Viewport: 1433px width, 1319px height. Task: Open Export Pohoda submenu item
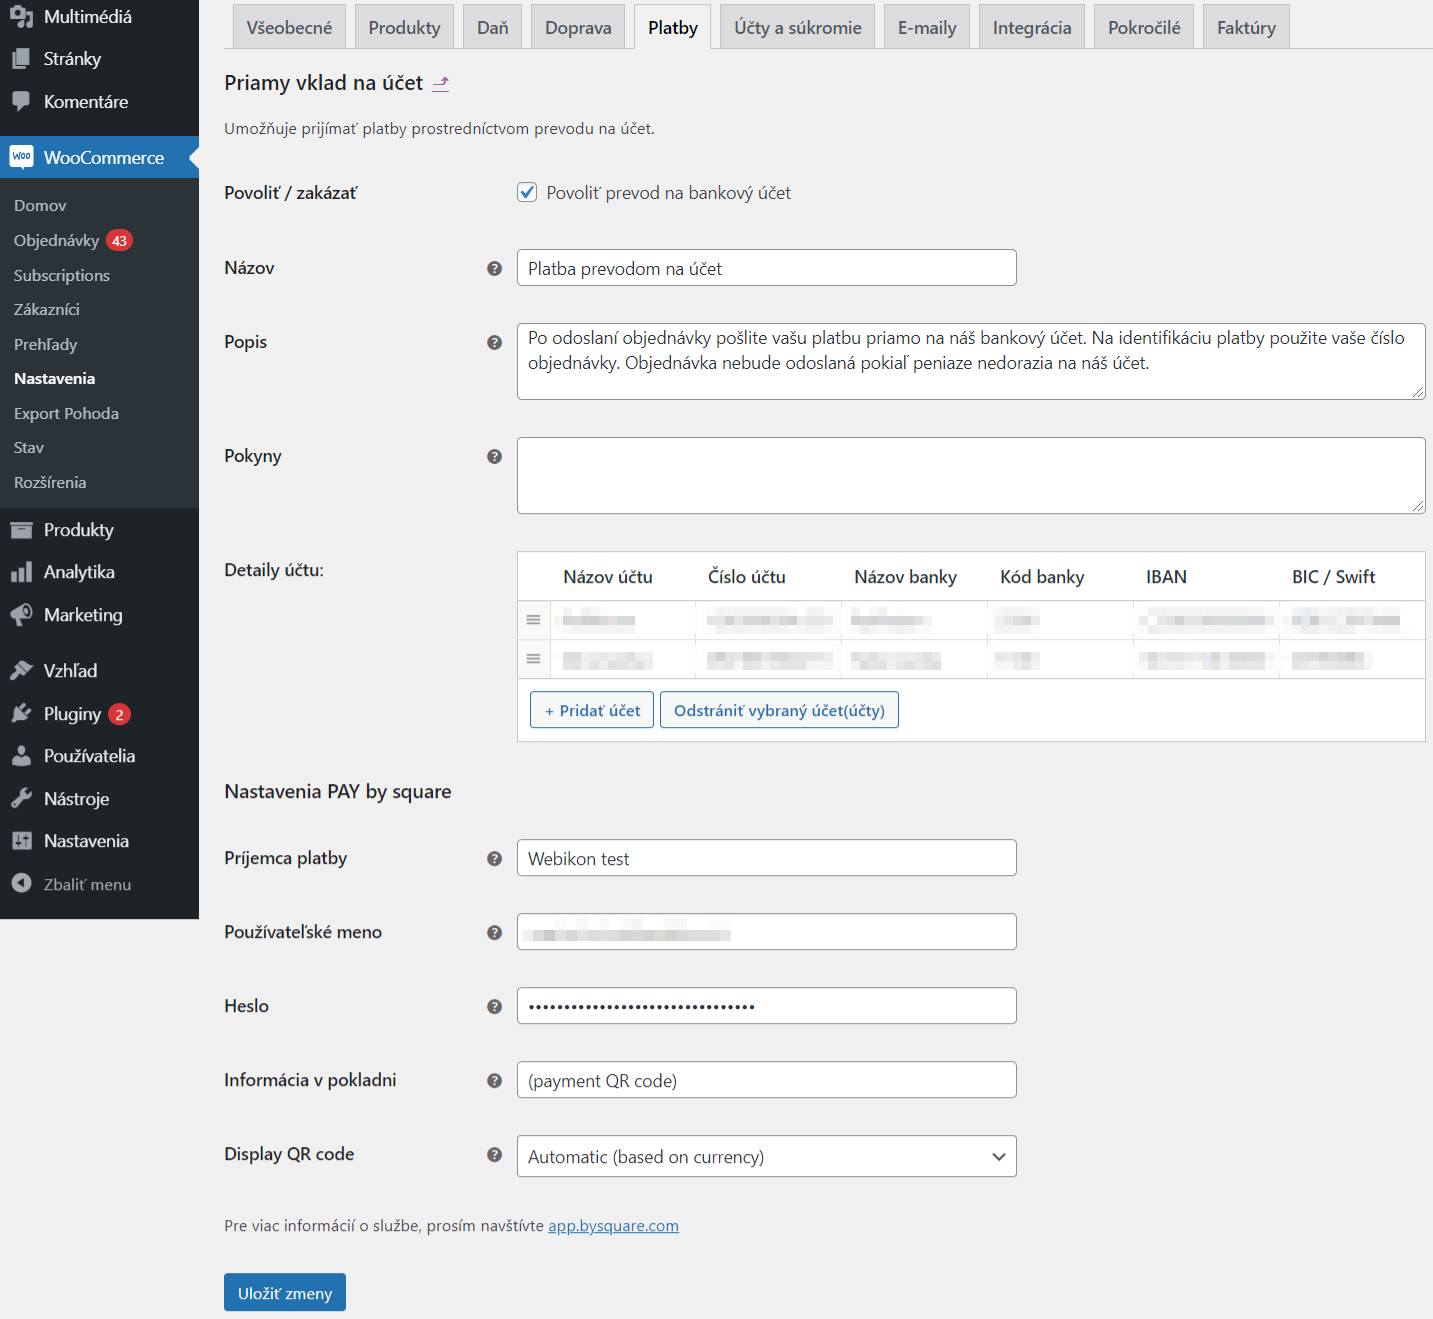click(66, 413)
